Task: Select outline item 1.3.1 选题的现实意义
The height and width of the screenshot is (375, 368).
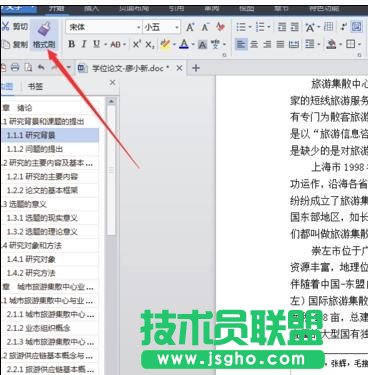Action: pos(50,218)
